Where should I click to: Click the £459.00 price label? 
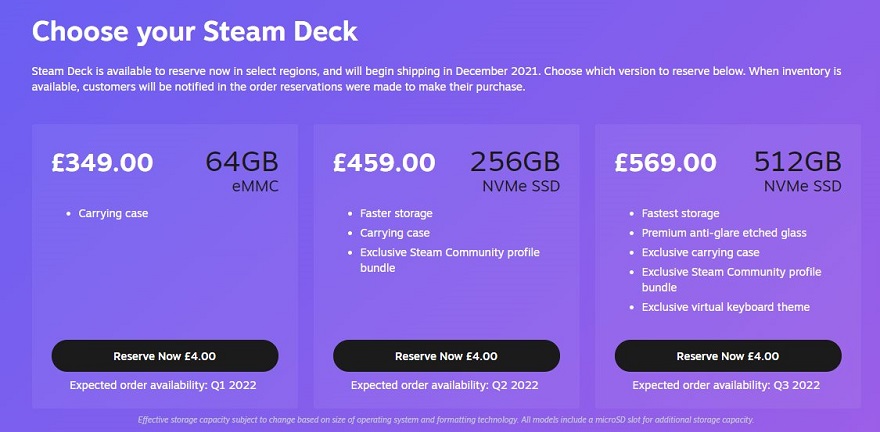384,163
